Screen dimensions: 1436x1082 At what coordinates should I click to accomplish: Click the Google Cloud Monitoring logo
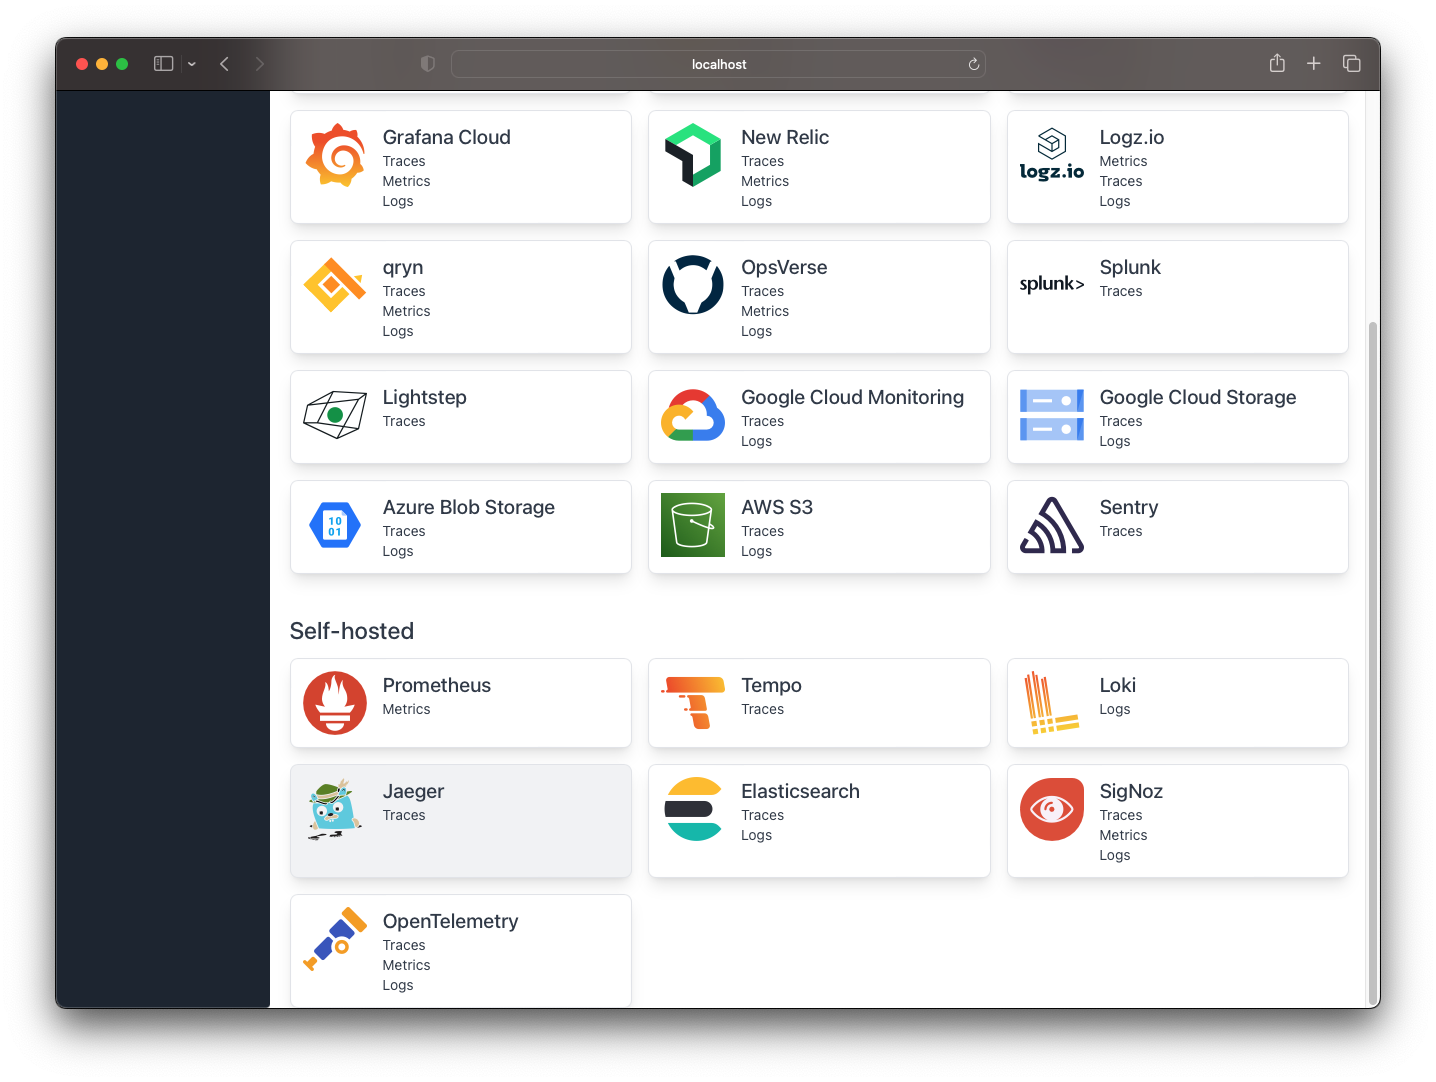[693, 415]
